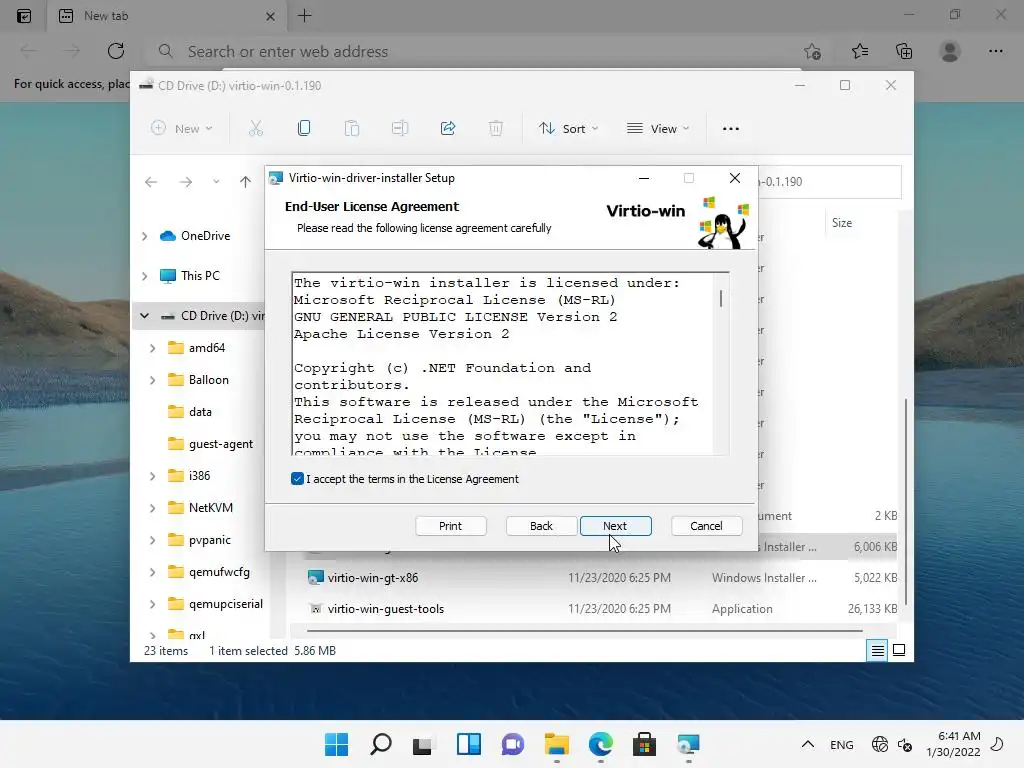Viewport: 1024px width, 768px height.
Task: Add a new tab in Edge
Action: (304, 16)
